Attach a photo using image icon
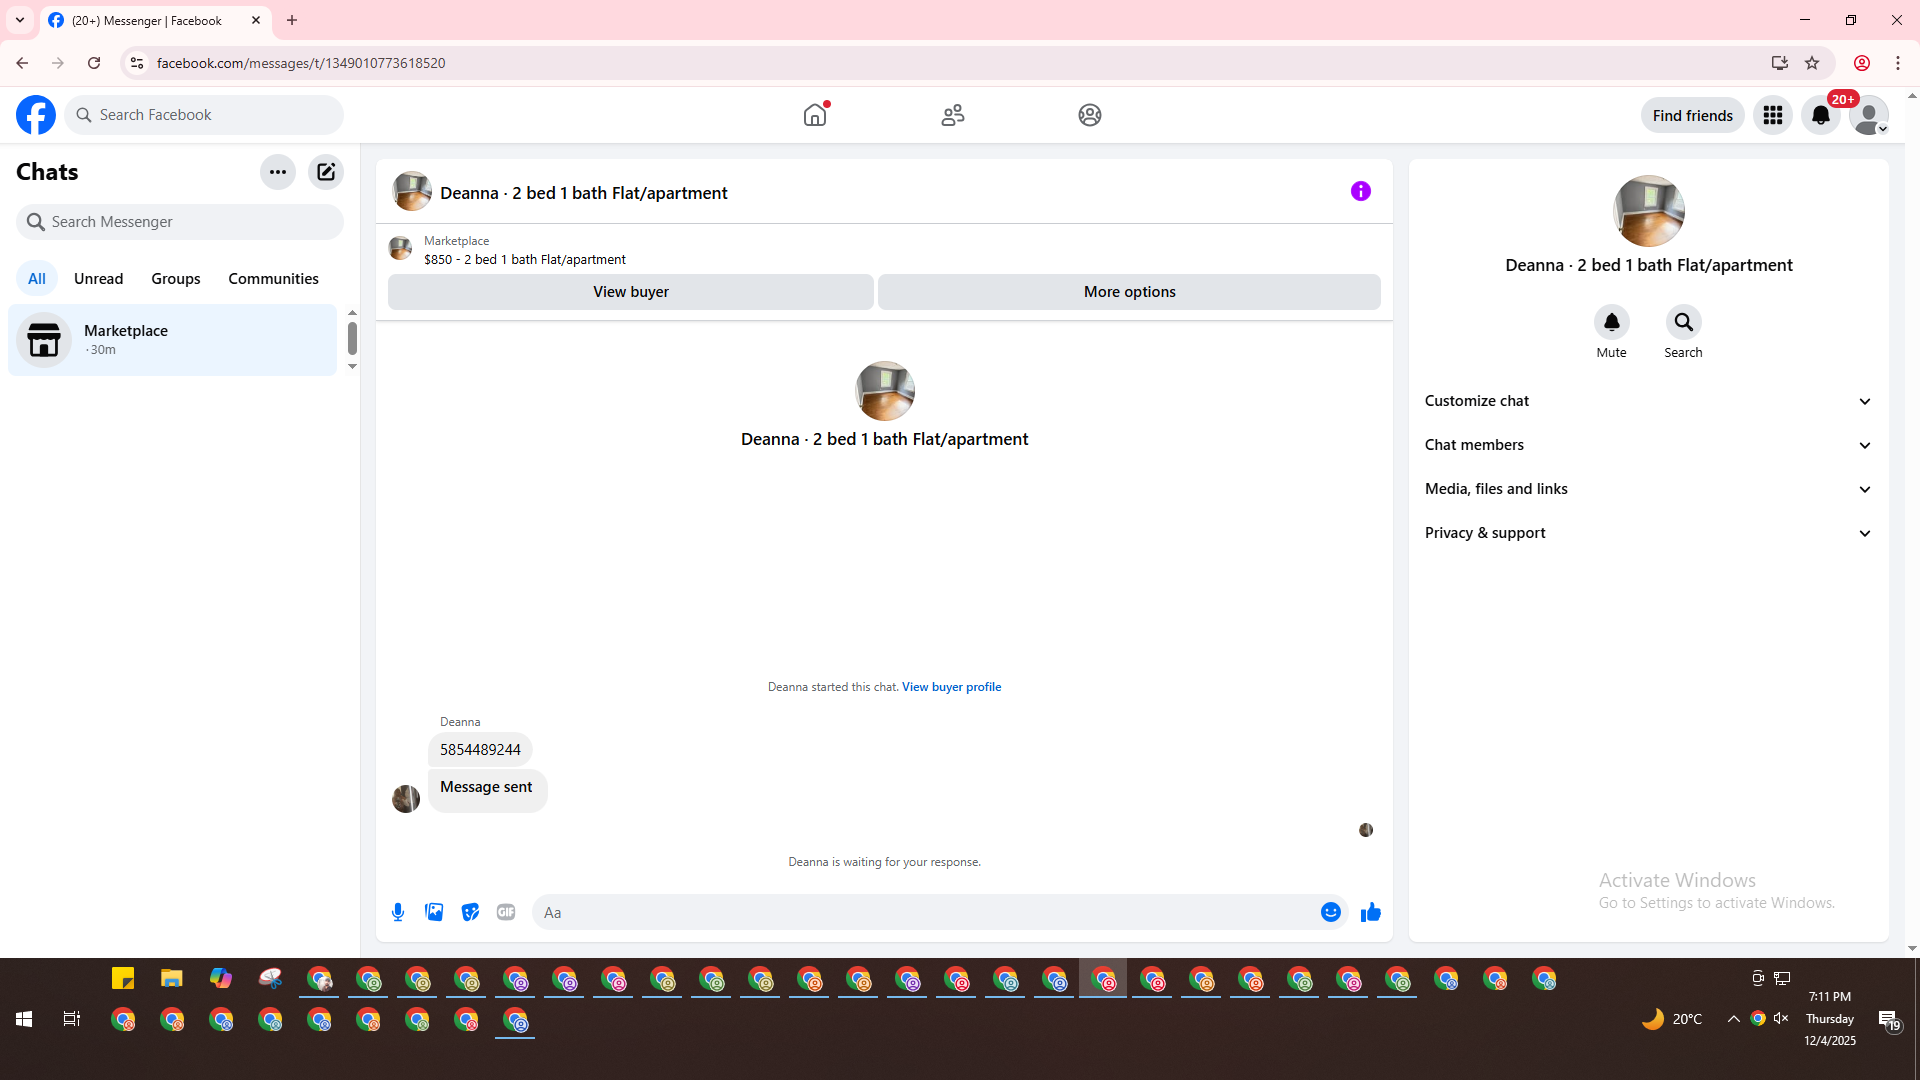Screen dimensions: 1920x1080 pos(434,912)
